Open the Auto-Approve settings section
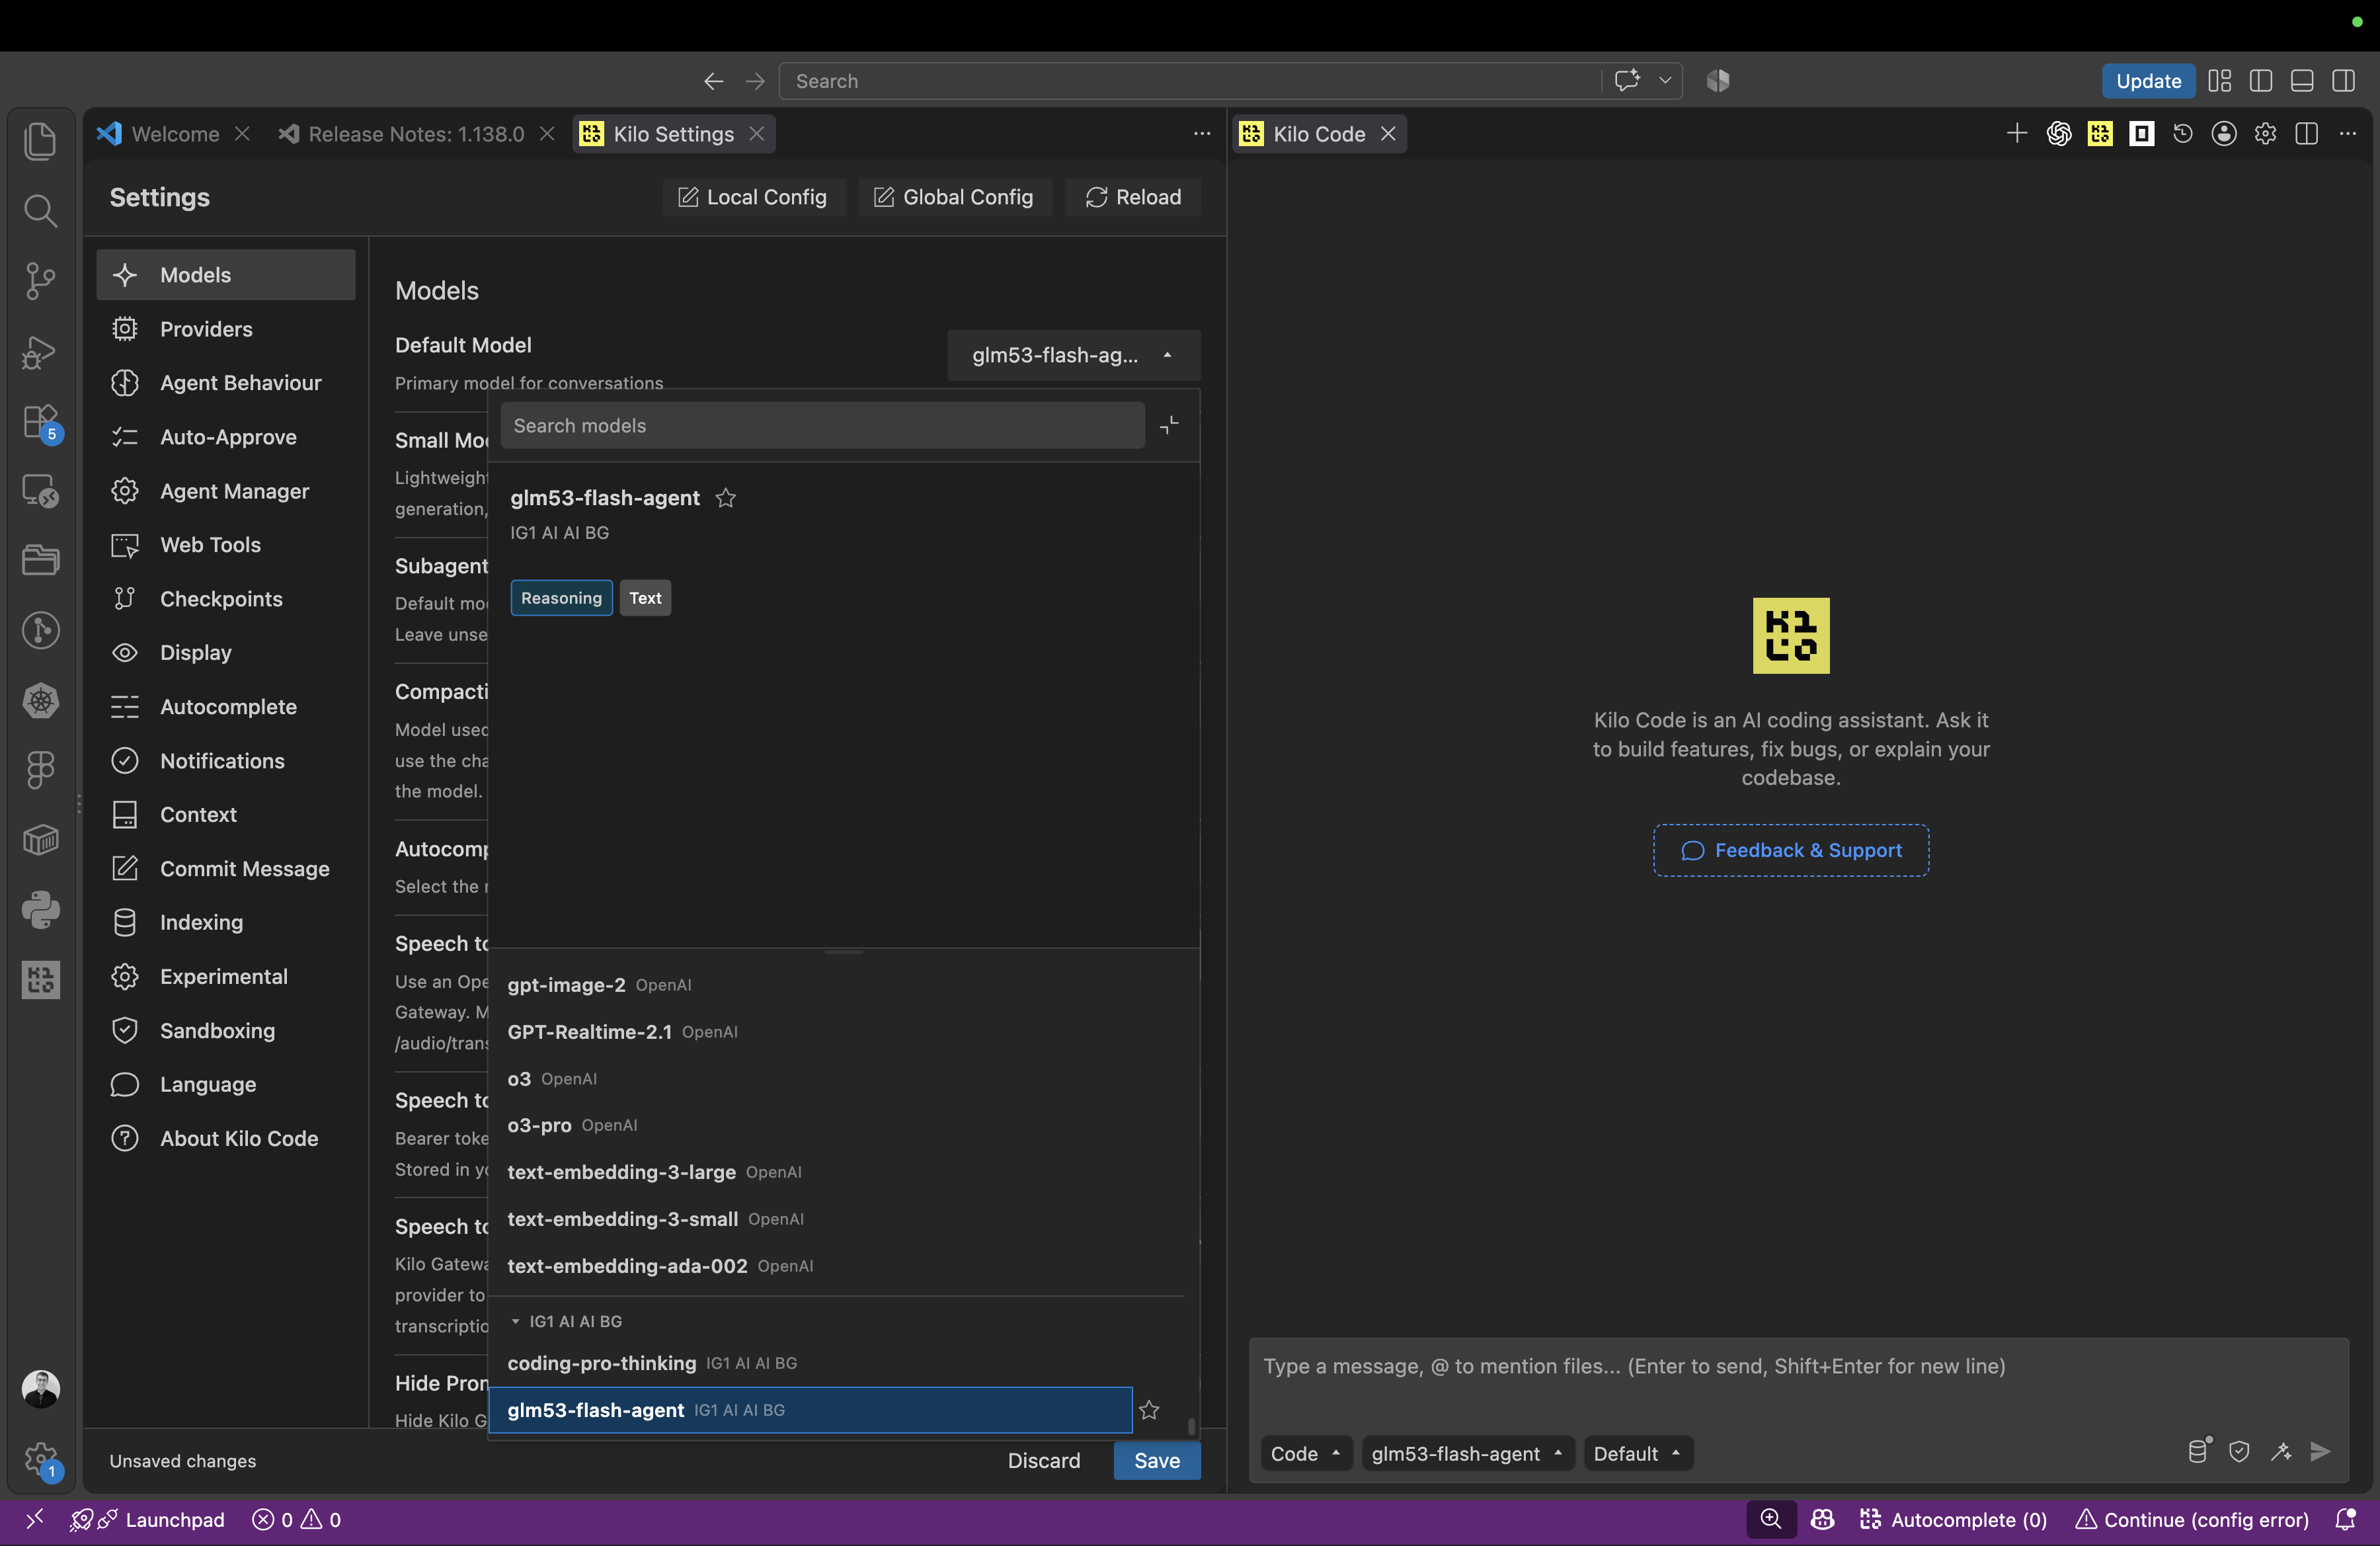The height and width of the screenshot is (1546, 2380). pyautogui.click(x=226, y=437)
